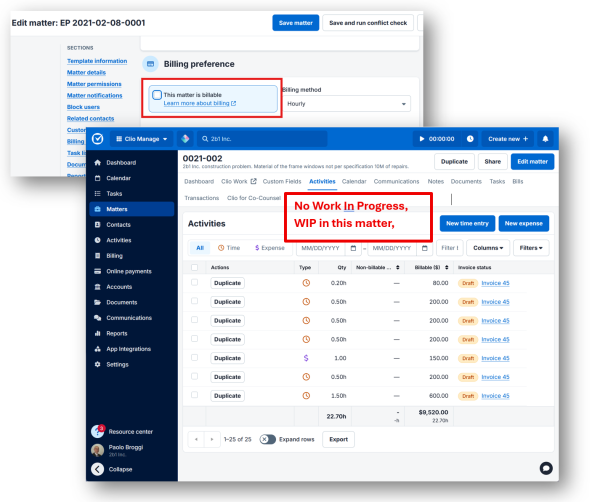
Task: Select the checkbox of the 150.00 expense row
Action: click(x=194, y=357)
